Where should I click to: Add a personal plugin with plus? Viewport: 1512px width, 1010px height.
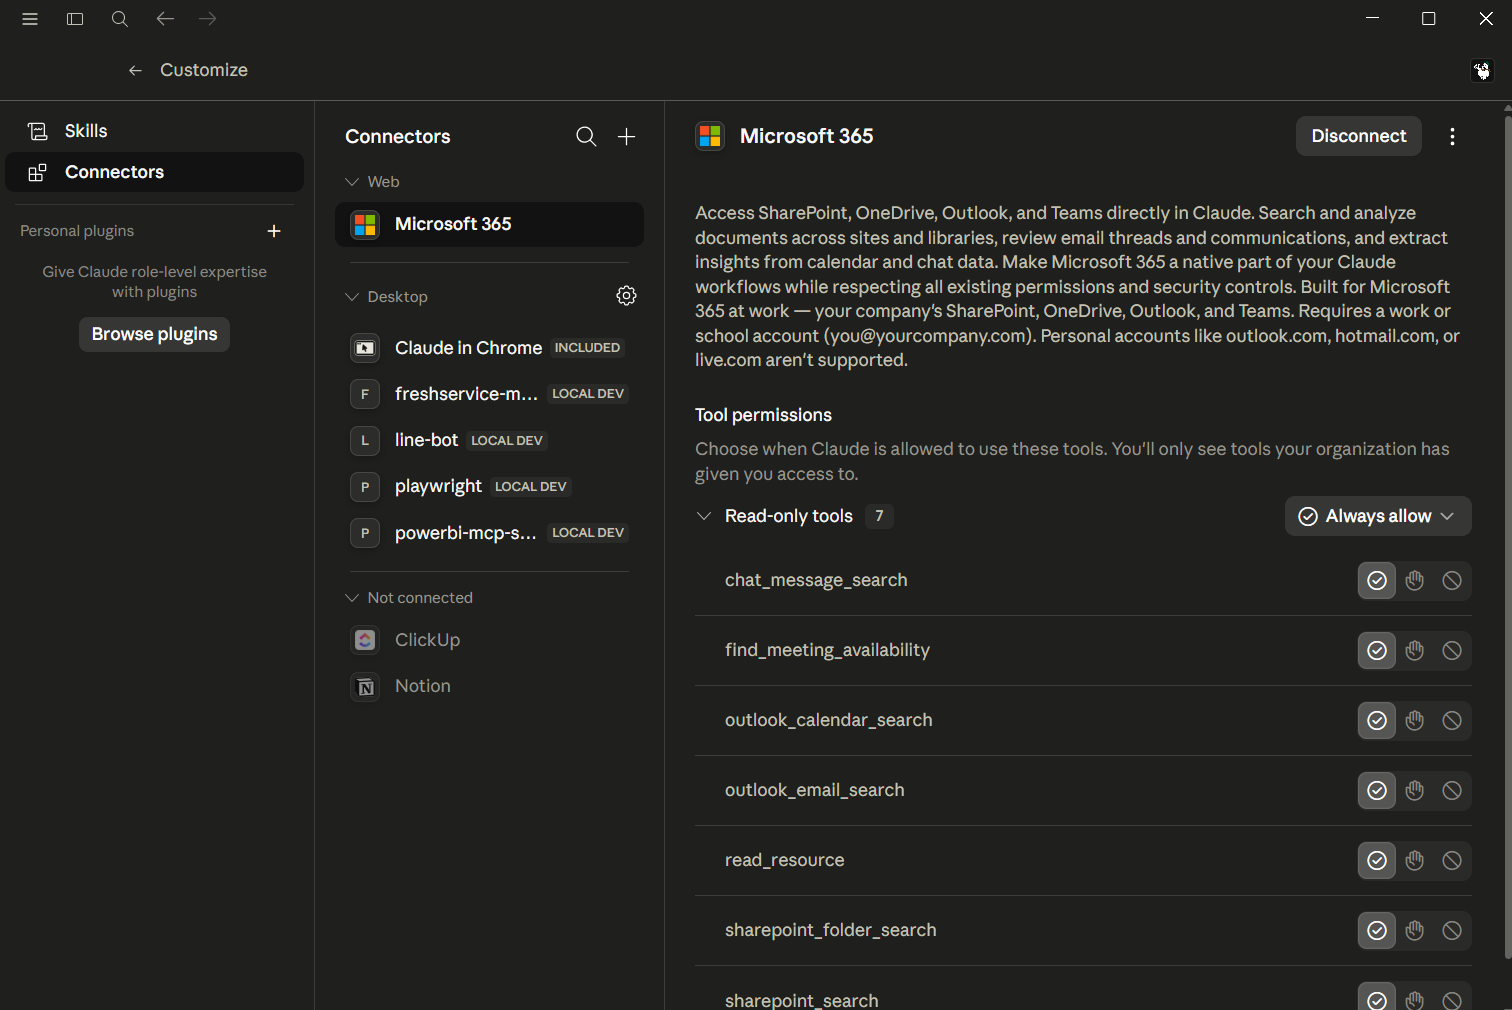point(274,231)
